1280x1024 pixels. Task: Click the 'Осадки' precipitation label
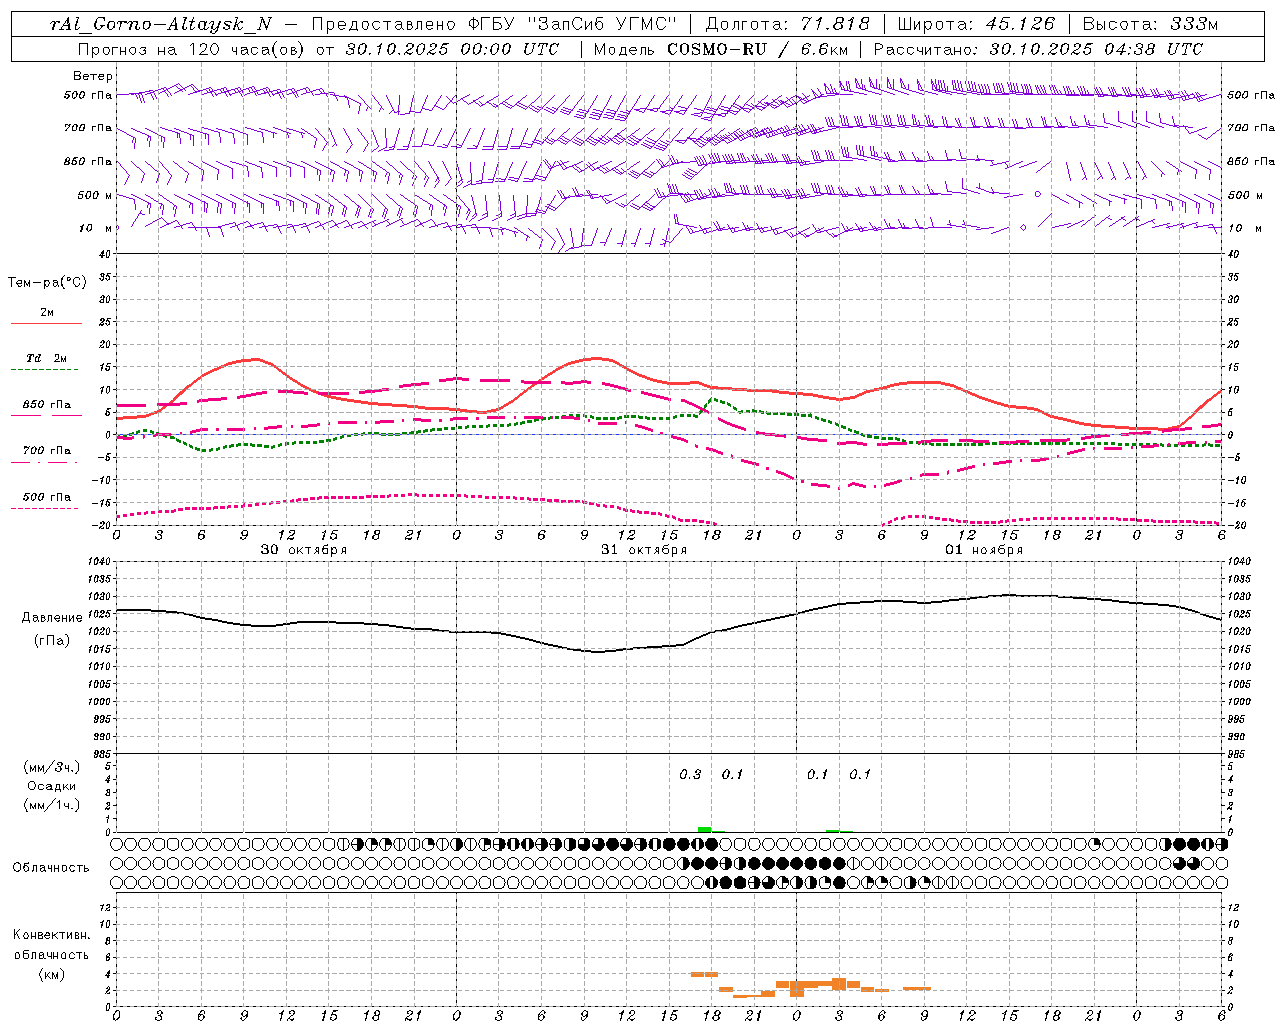pyautogui.click(x=52, y=786)
